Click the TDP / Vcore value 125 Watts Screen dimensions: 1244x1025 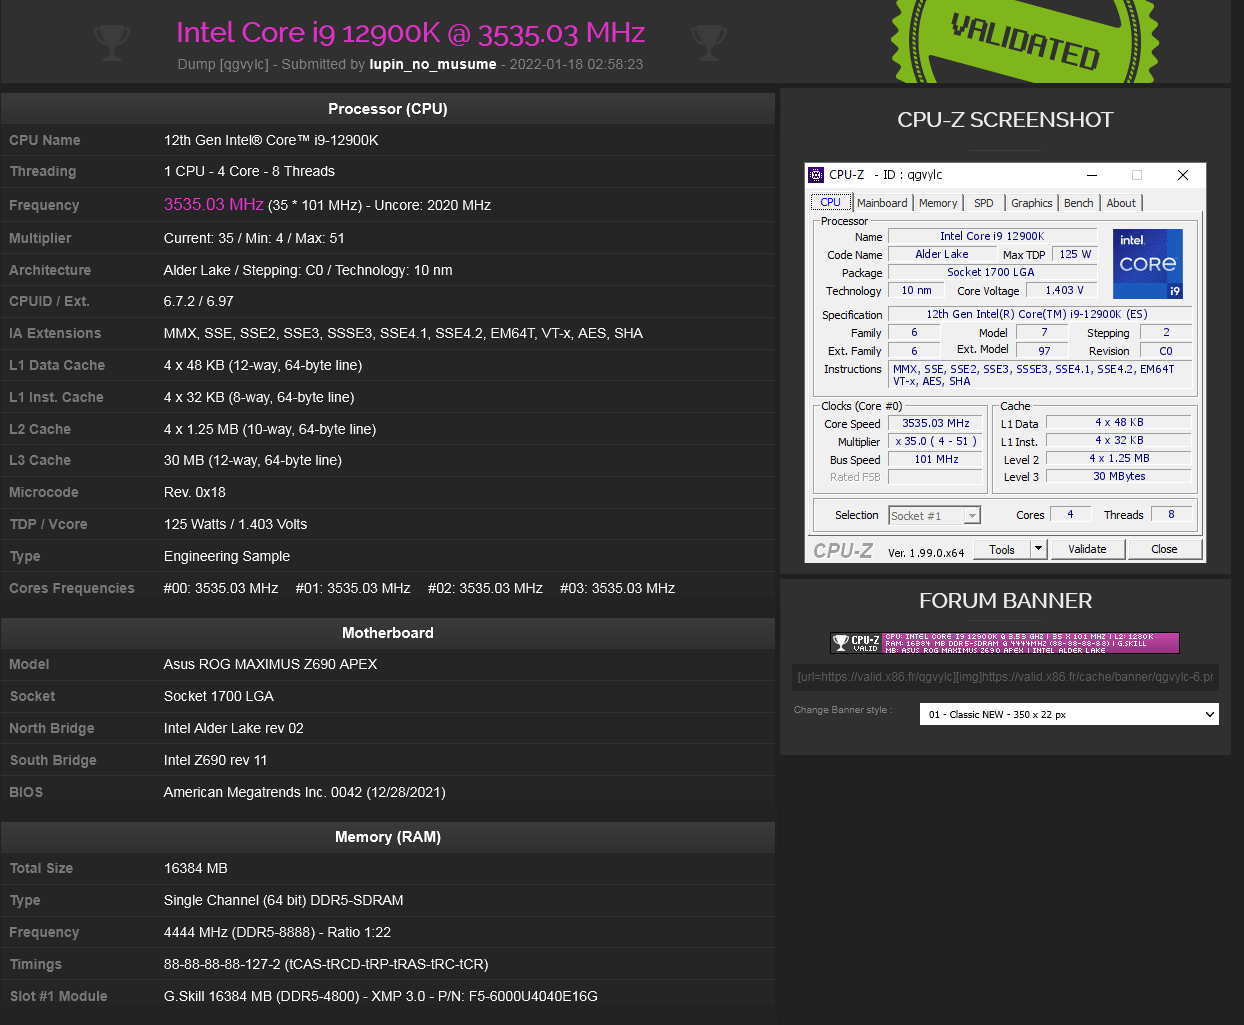click(x=235, y=524)
